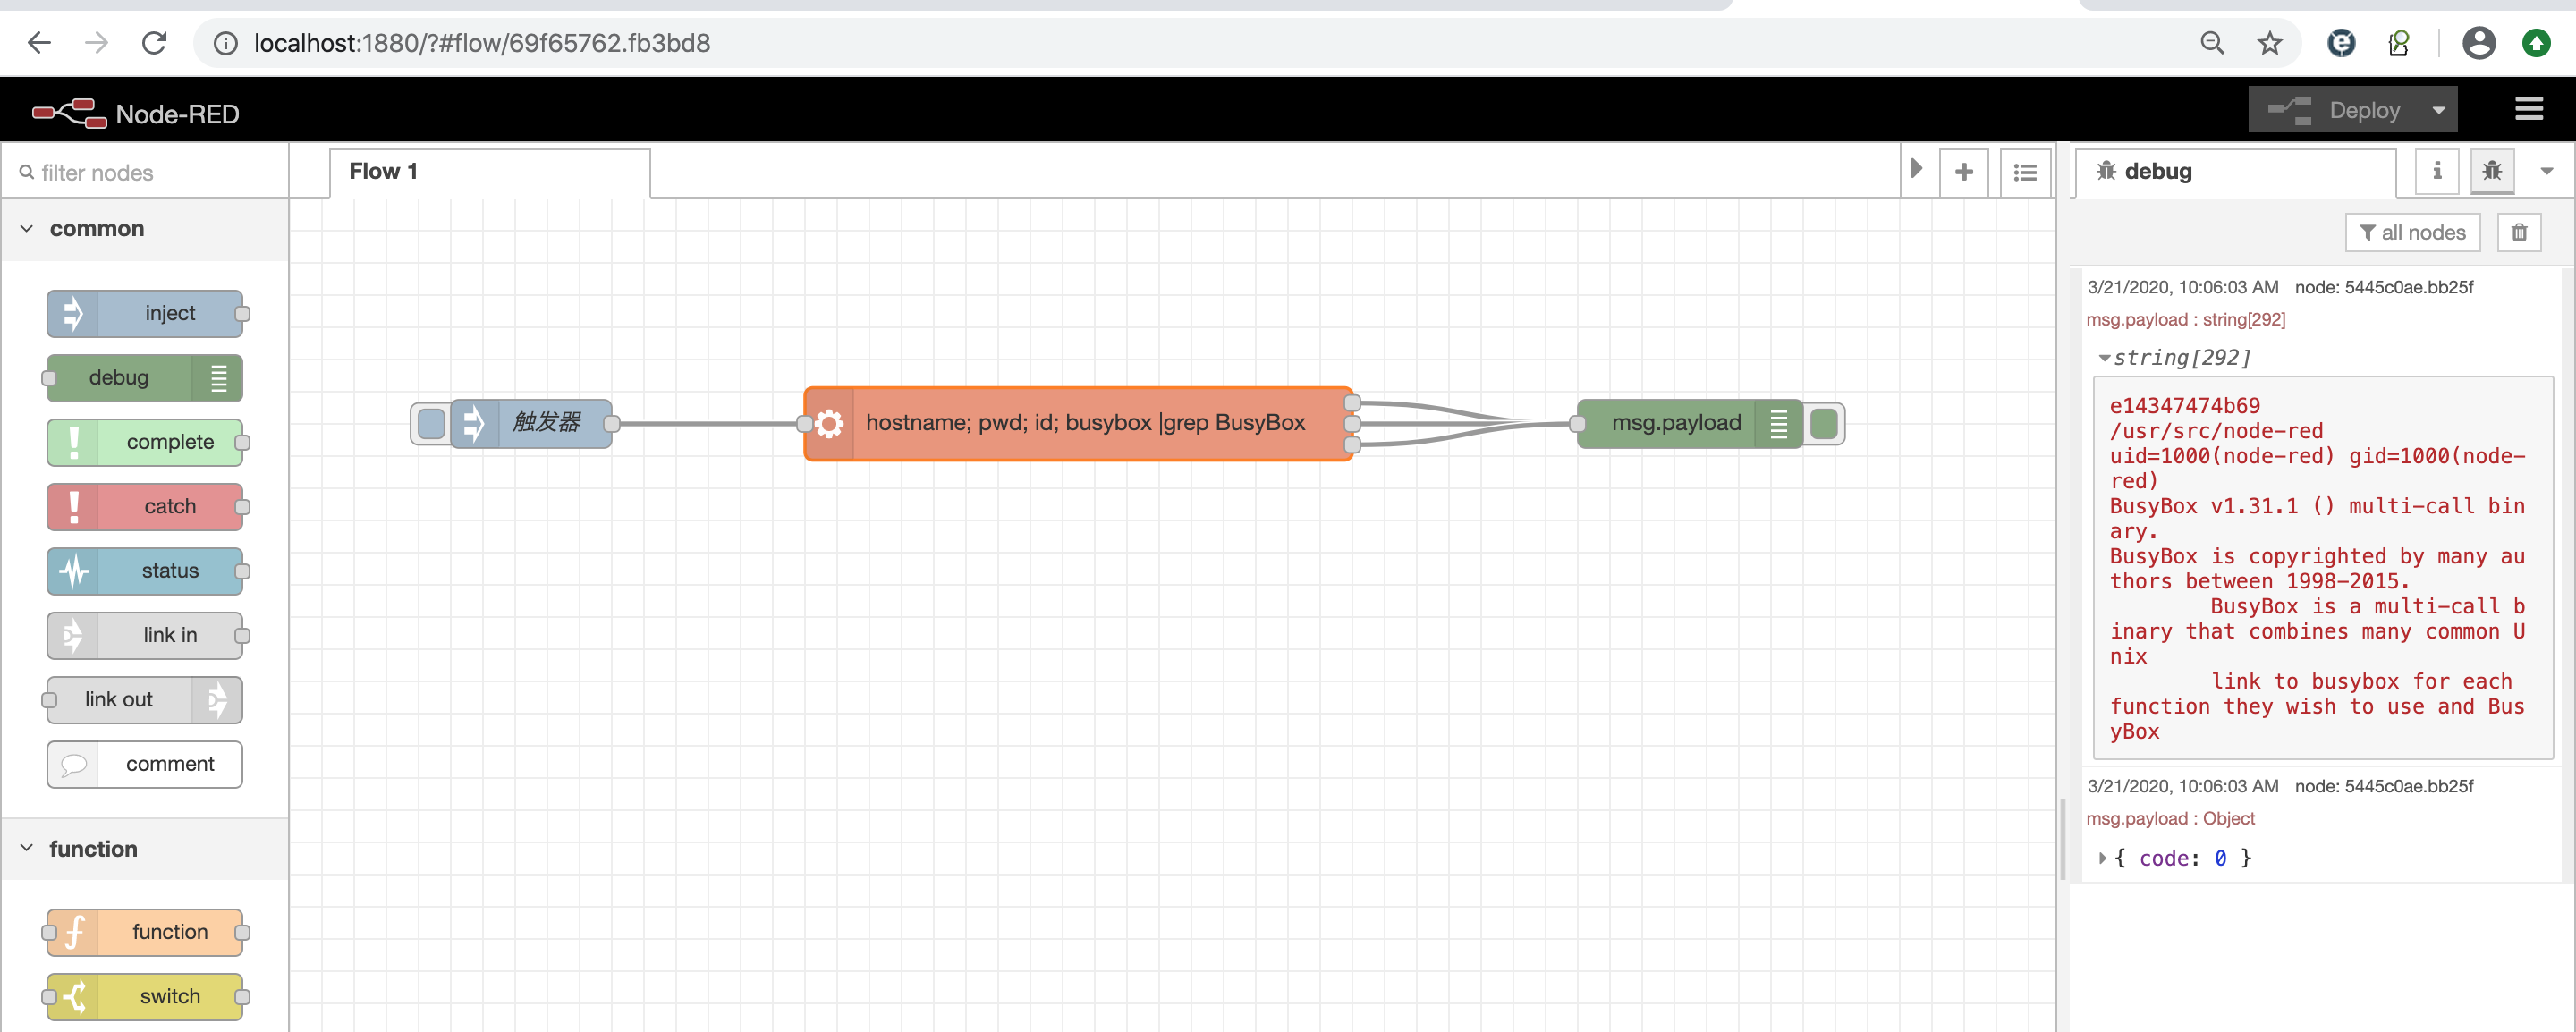Viewport: 2576px width, 1032px height.
Task: Open the info sidebar tab icon
Action: click(2436, 171)
